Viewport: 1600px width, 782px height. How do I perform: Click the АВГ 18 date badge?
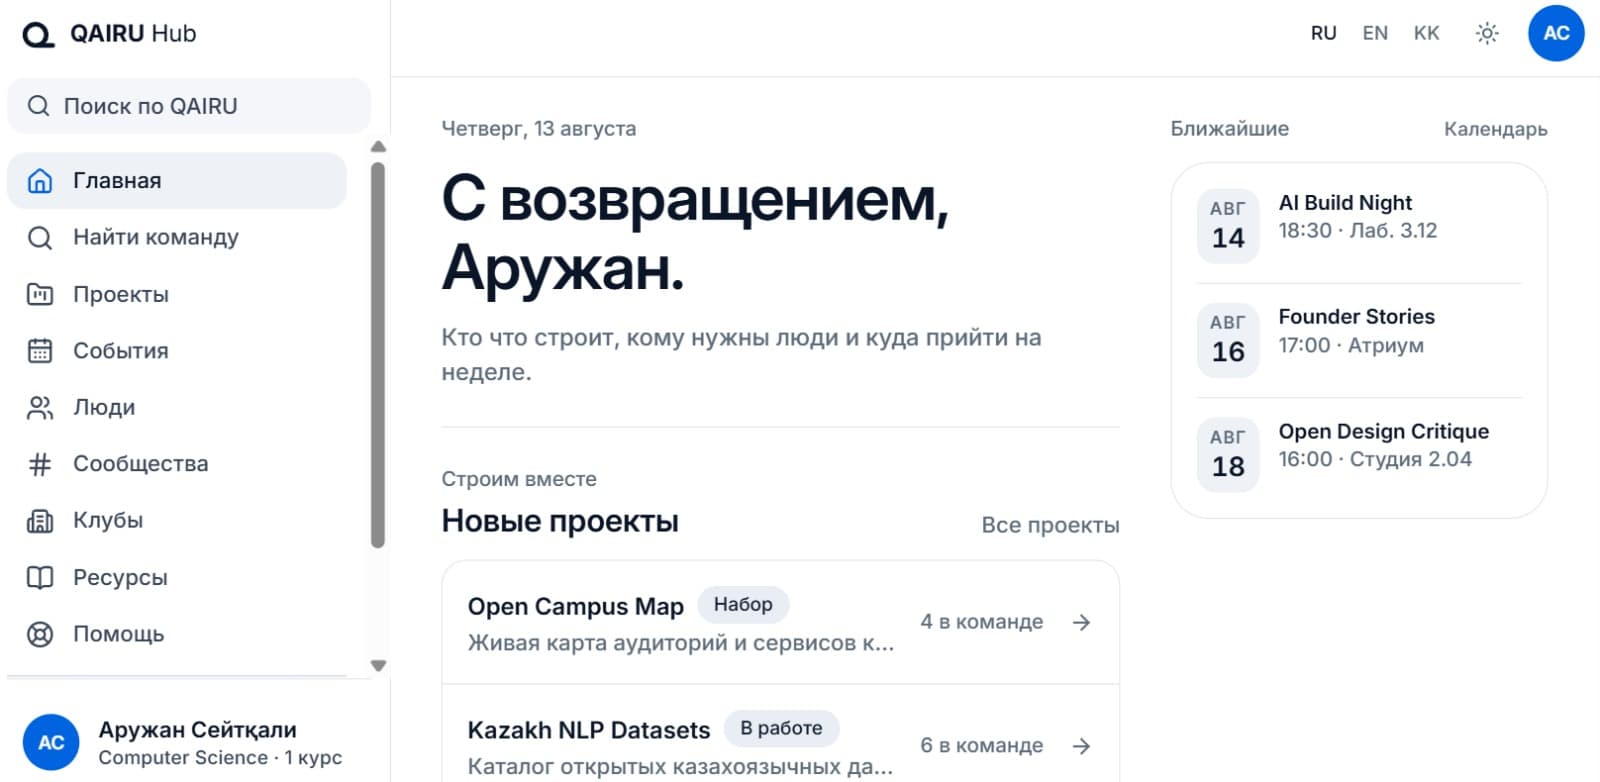(1228, 455)
